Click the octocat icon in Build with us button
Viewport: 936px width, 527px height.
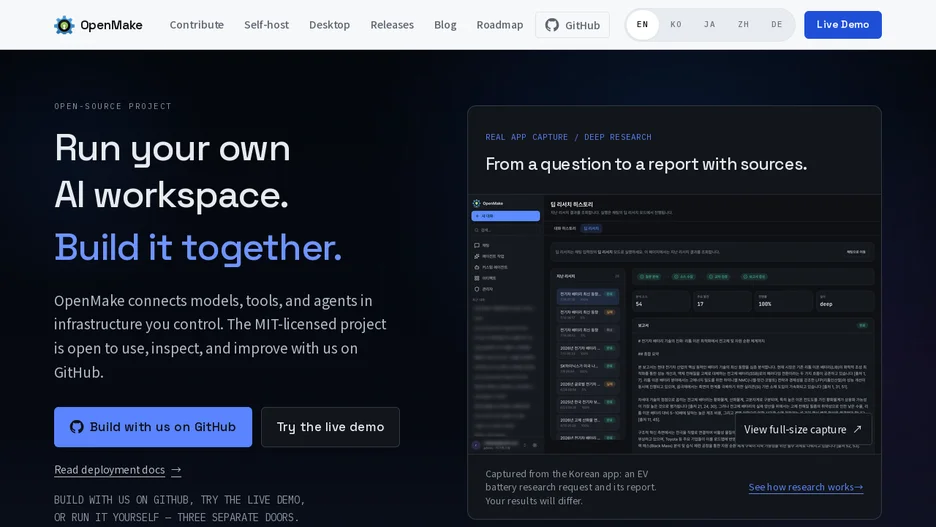(76, 427)
